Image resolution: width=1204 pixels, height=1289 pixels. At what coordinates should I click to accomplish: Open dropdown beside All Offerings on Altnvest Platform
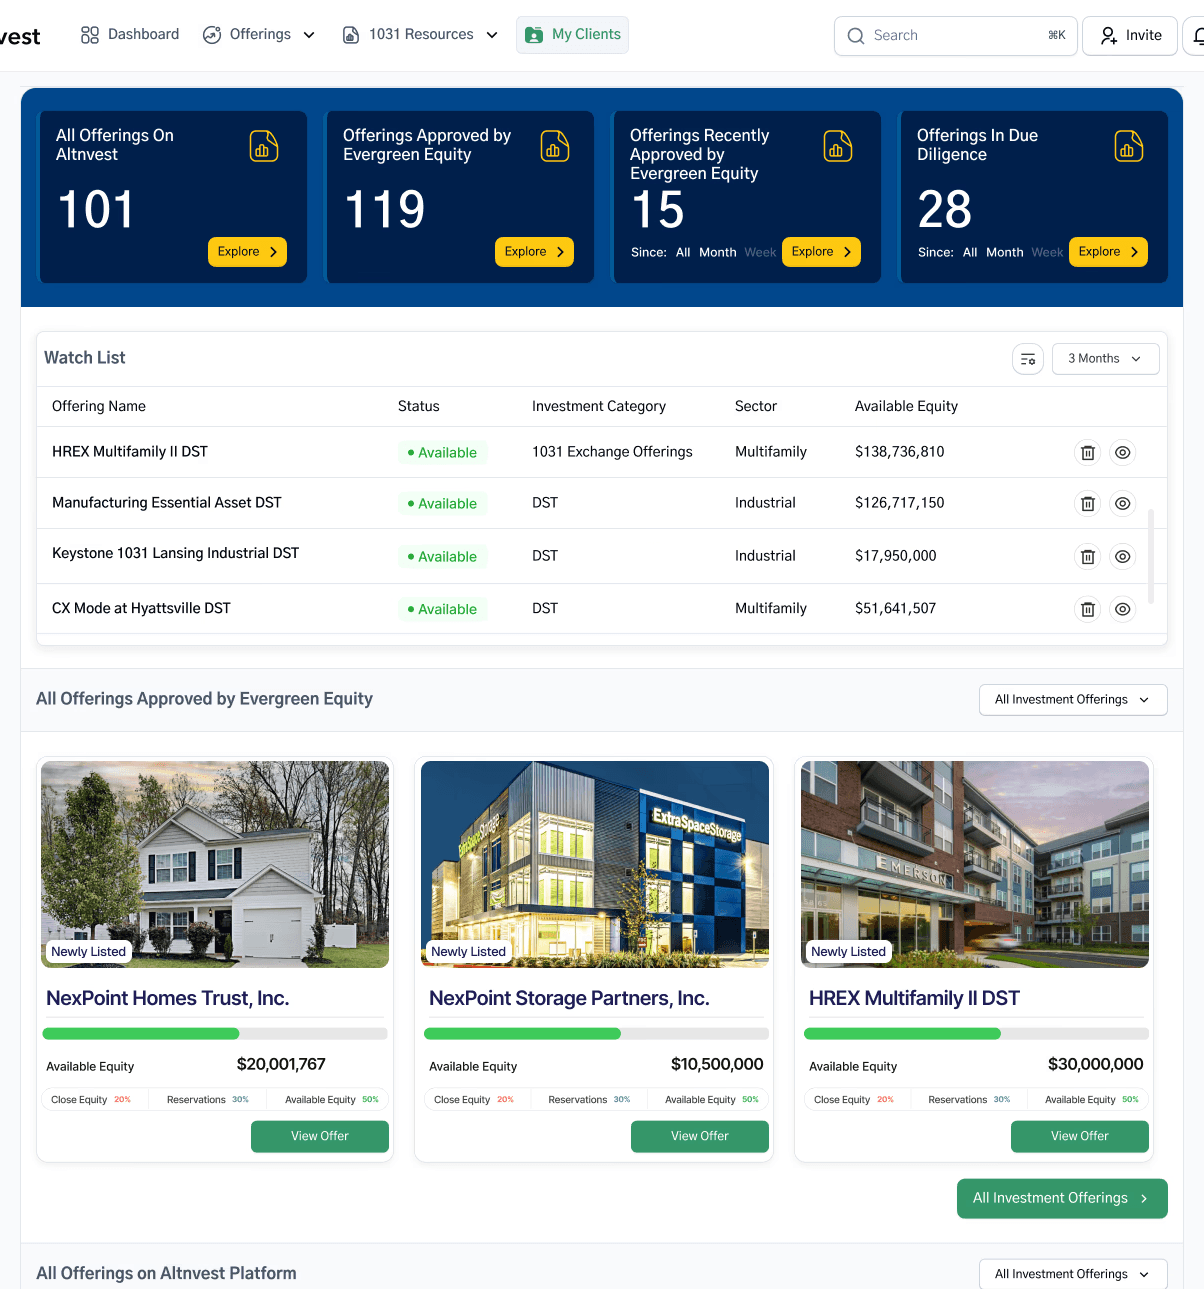(1073, 1274)
